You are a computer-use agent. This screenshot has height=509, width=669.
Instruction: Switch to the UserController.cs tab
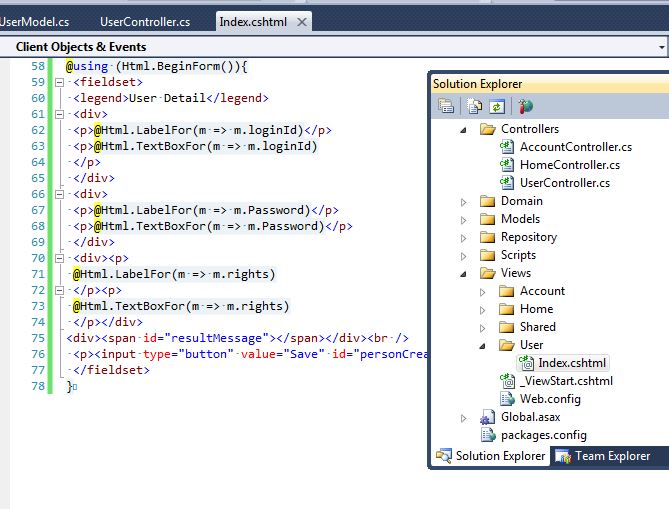point(145,22)
